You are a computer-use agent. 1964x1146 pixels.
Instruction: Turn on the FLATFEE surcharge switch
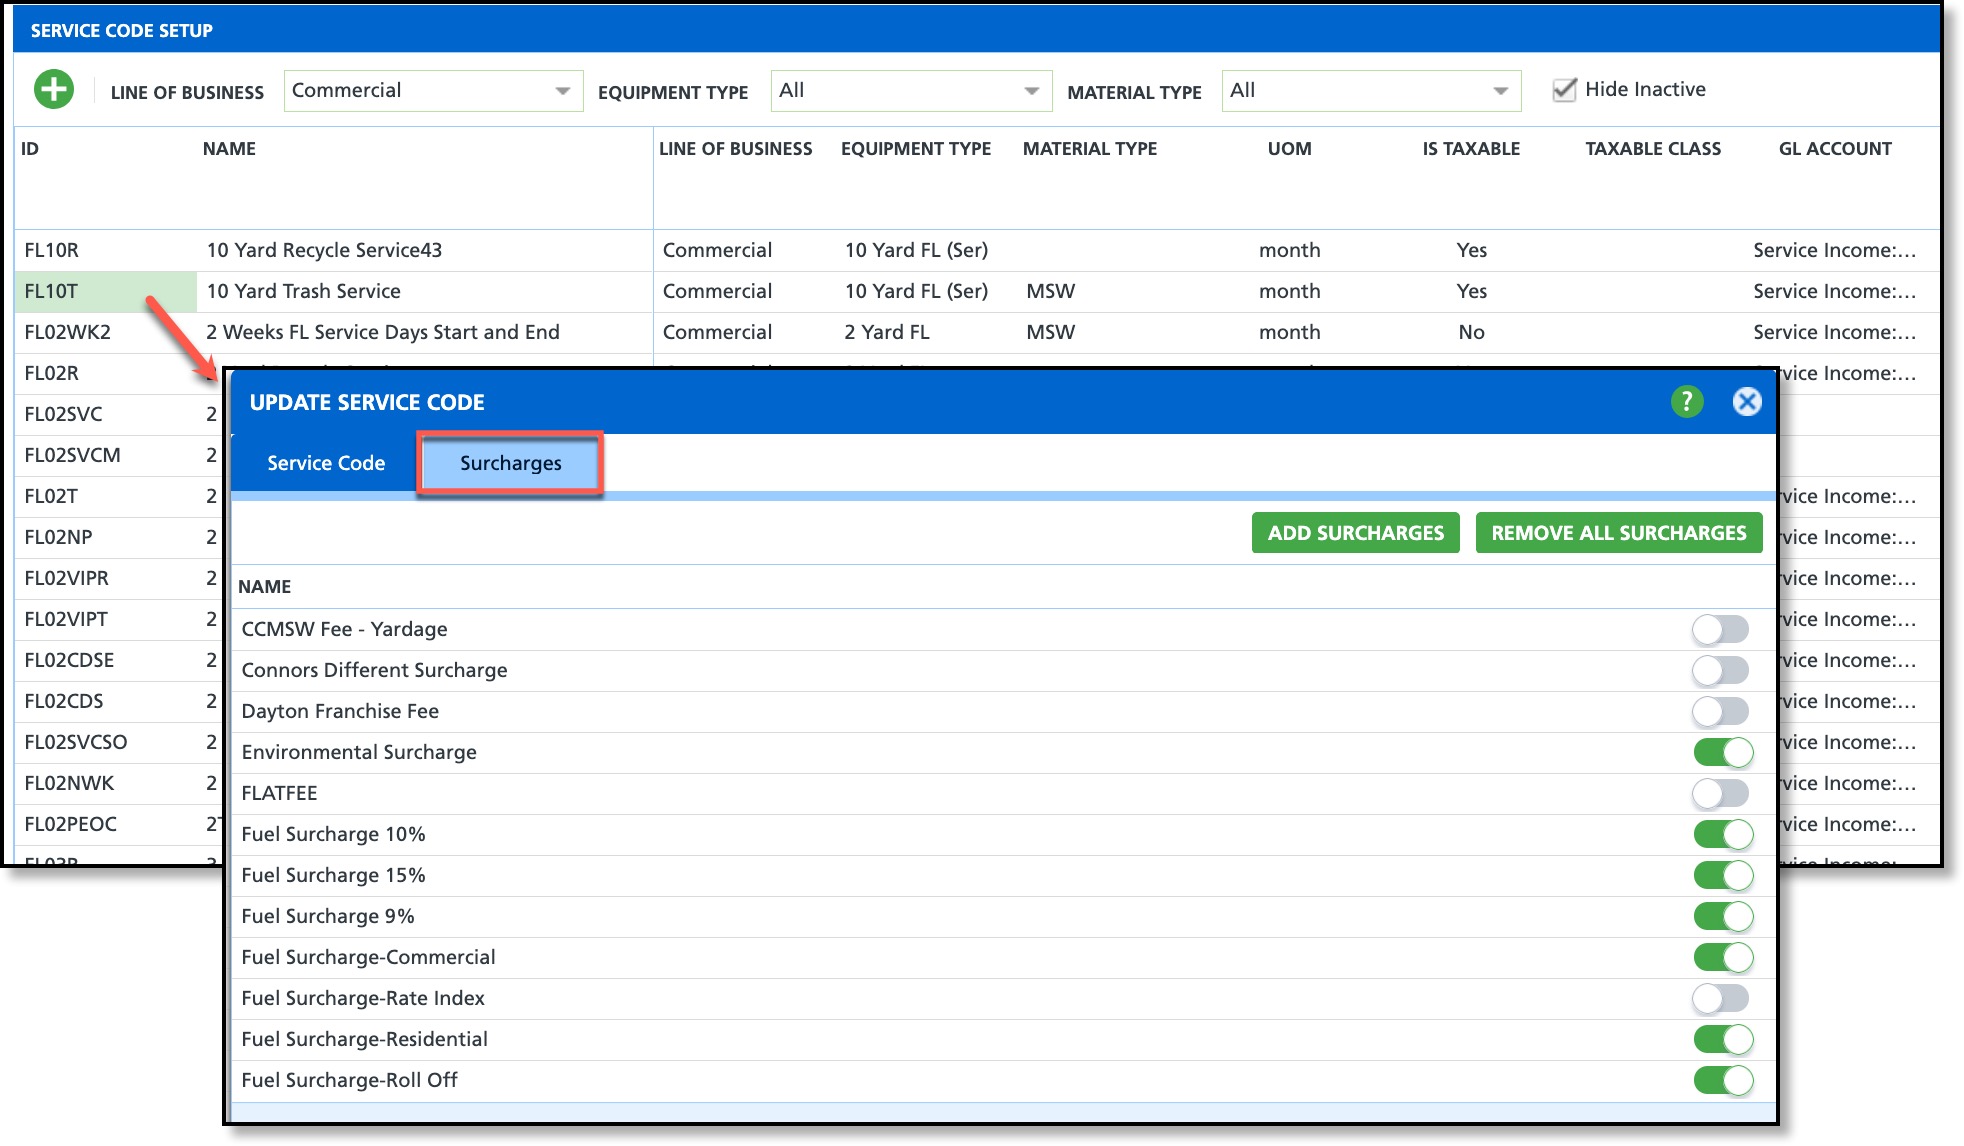pos(1720,794)
